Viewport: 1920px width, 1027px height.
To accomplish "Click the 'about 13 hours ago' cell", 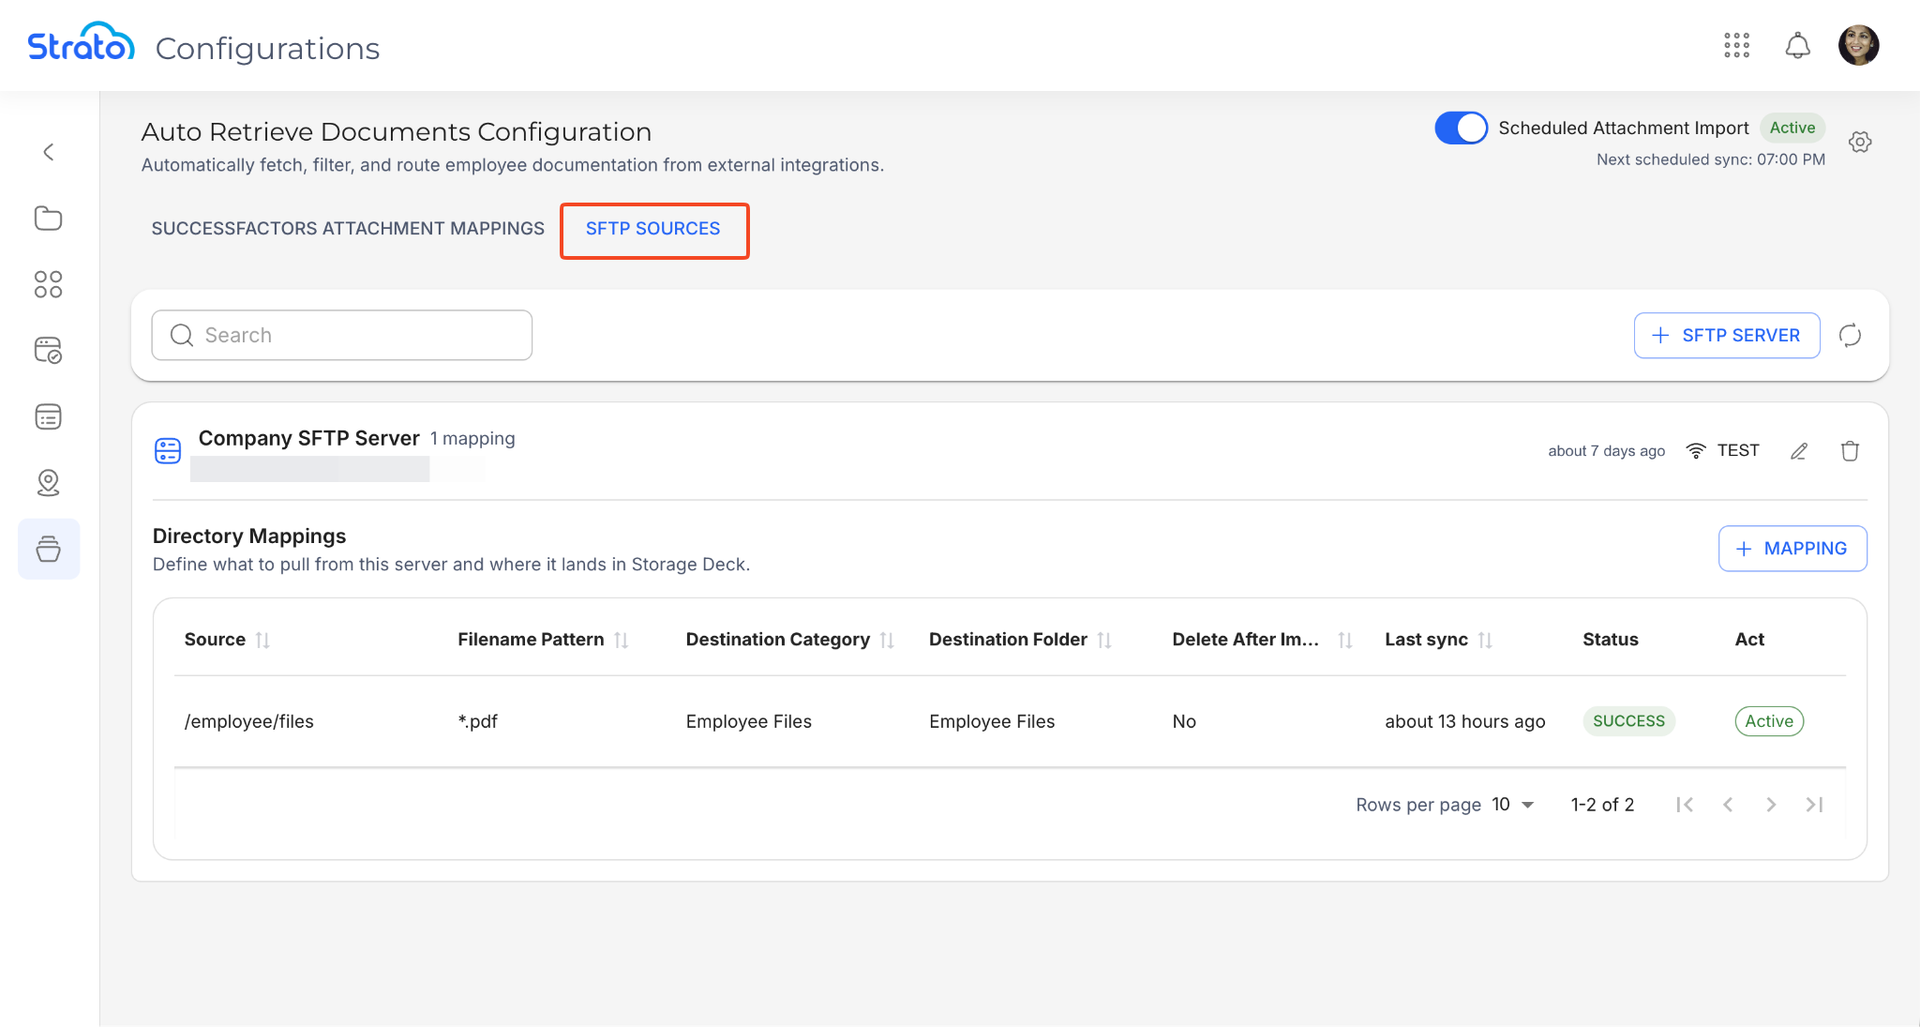I will point(1465,722).
